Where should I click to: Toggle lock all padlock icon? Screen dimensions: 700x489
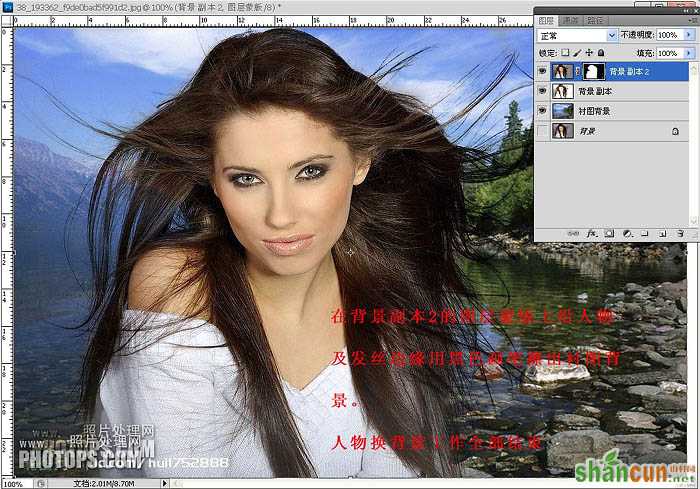601,53
